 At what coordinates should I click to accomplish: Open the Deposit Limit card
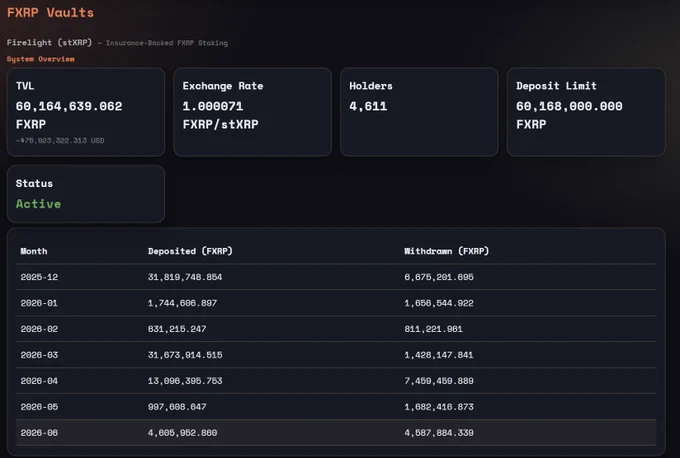pos(586,112)
